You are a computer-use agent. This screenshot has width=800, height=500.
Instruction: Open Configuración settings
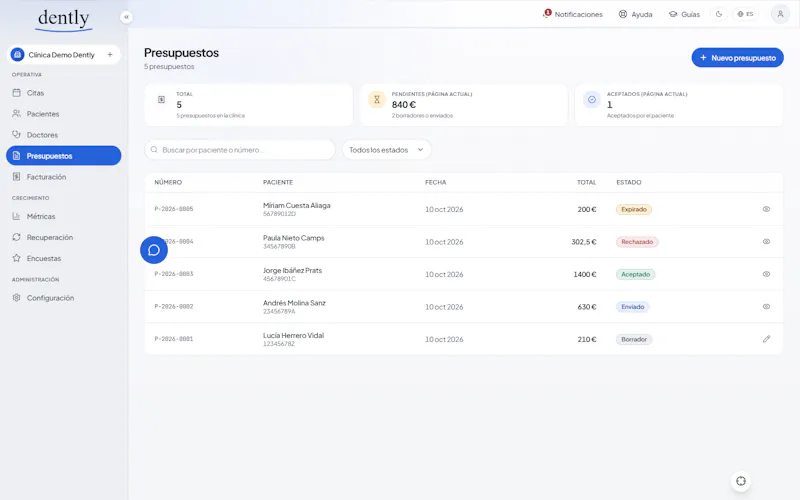[x=64, y=298]
